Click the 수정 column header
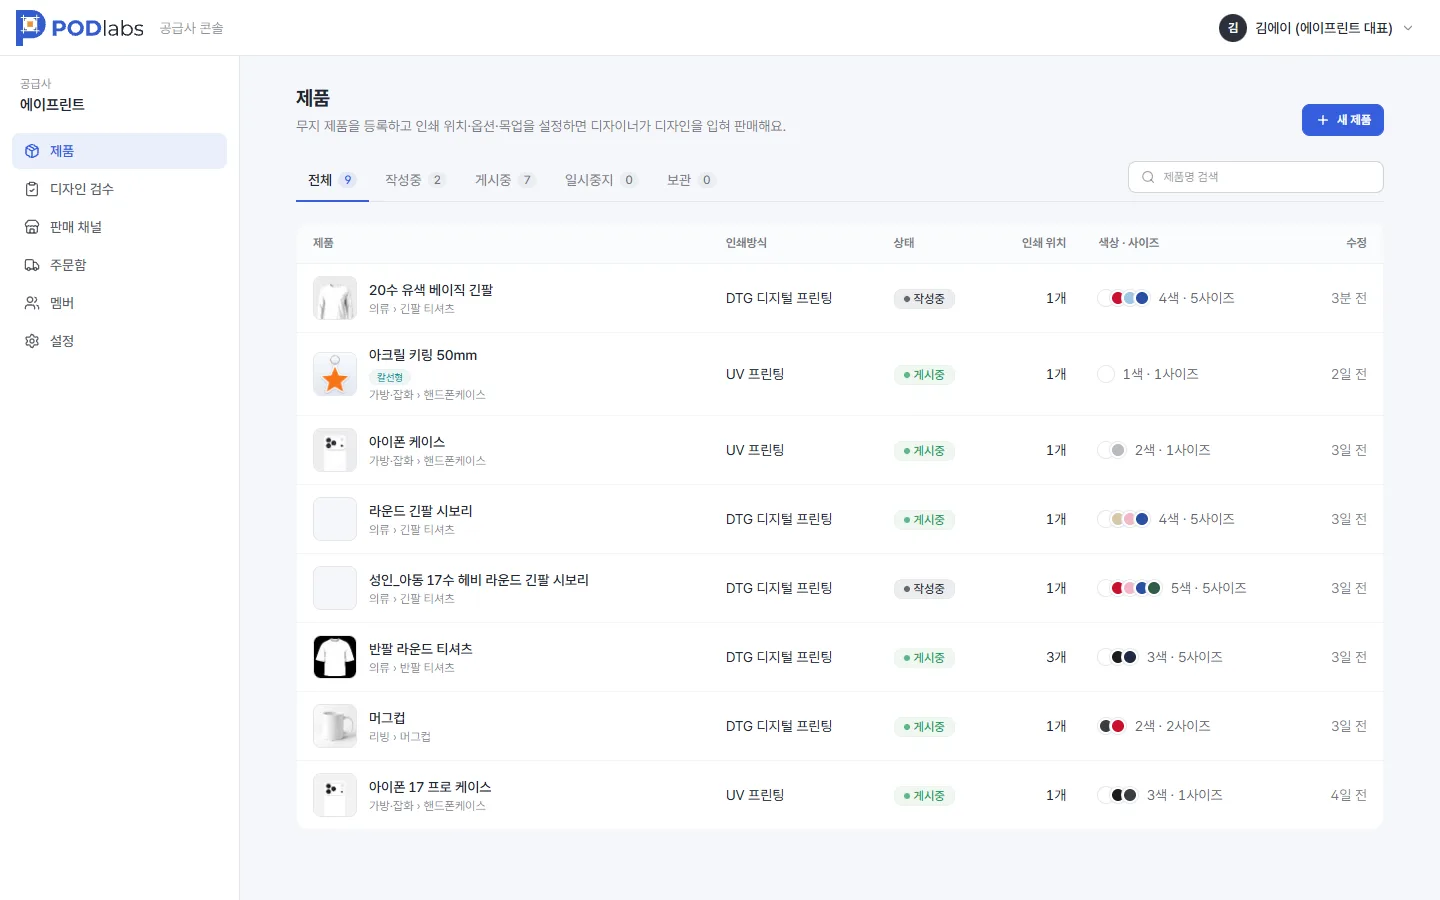Viewport: 1440px width, 900px height. (1356, 243)
